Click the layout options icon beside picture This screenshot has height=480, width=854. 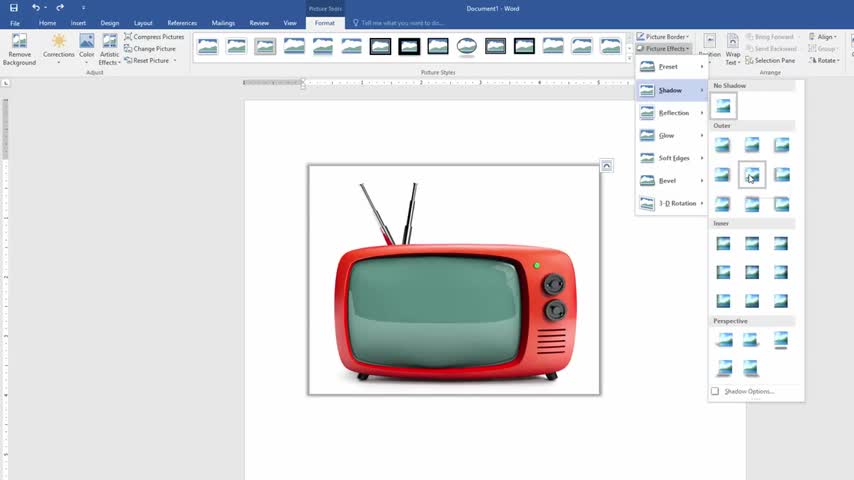click(607, 166)
